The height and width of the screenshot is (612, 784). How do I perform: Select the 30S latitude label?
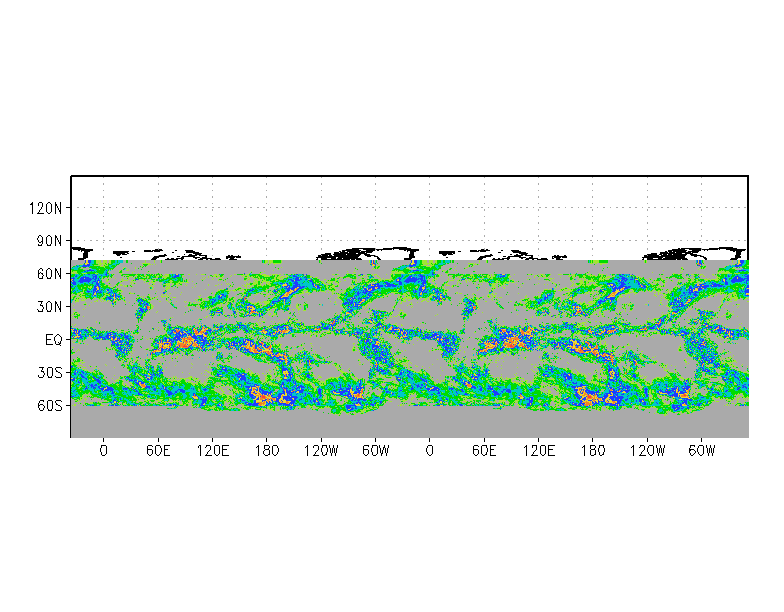pyautogui.click(x=50, y=373)
